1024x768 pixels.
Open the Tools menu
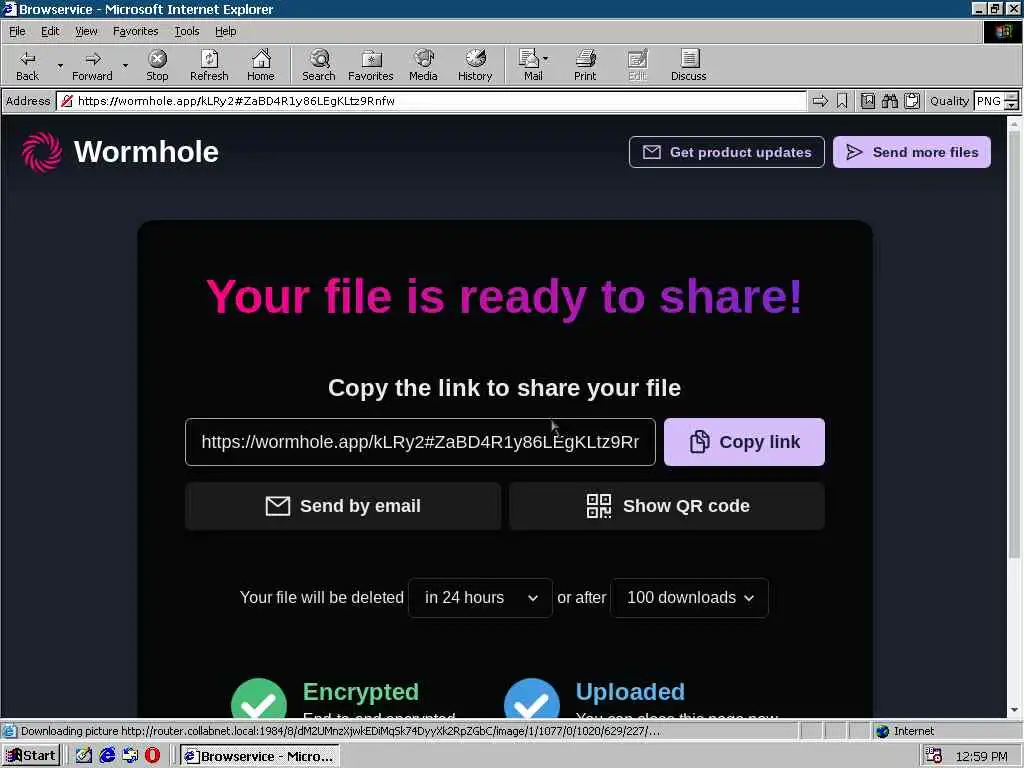186,31
